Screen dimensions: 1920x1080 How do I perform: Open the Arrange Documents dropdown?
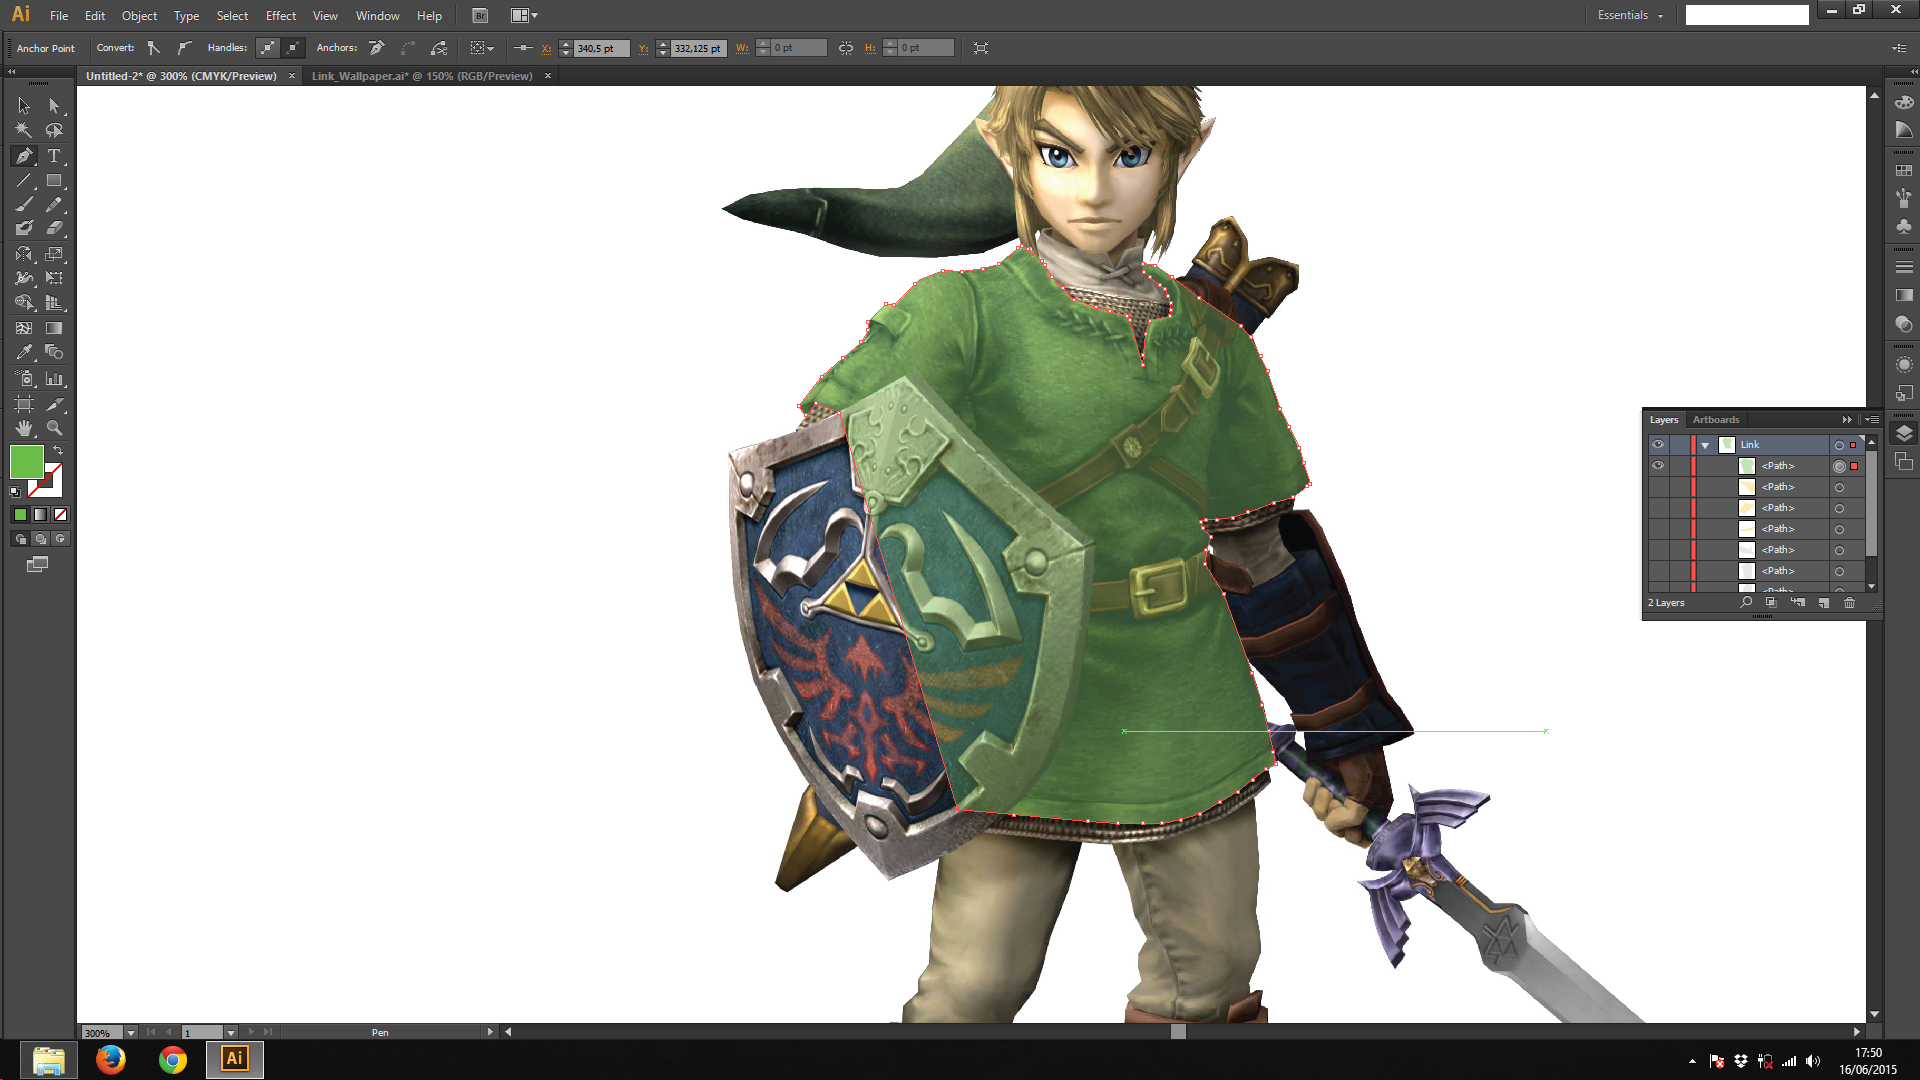click(x=525, y=16)
